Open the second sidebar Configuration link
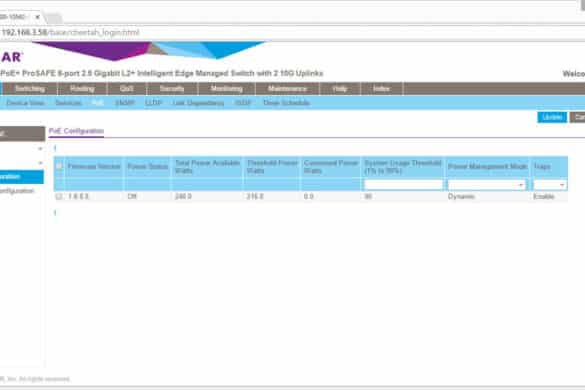The width and height of the screenshot is (585, 390). coord(17,191)
